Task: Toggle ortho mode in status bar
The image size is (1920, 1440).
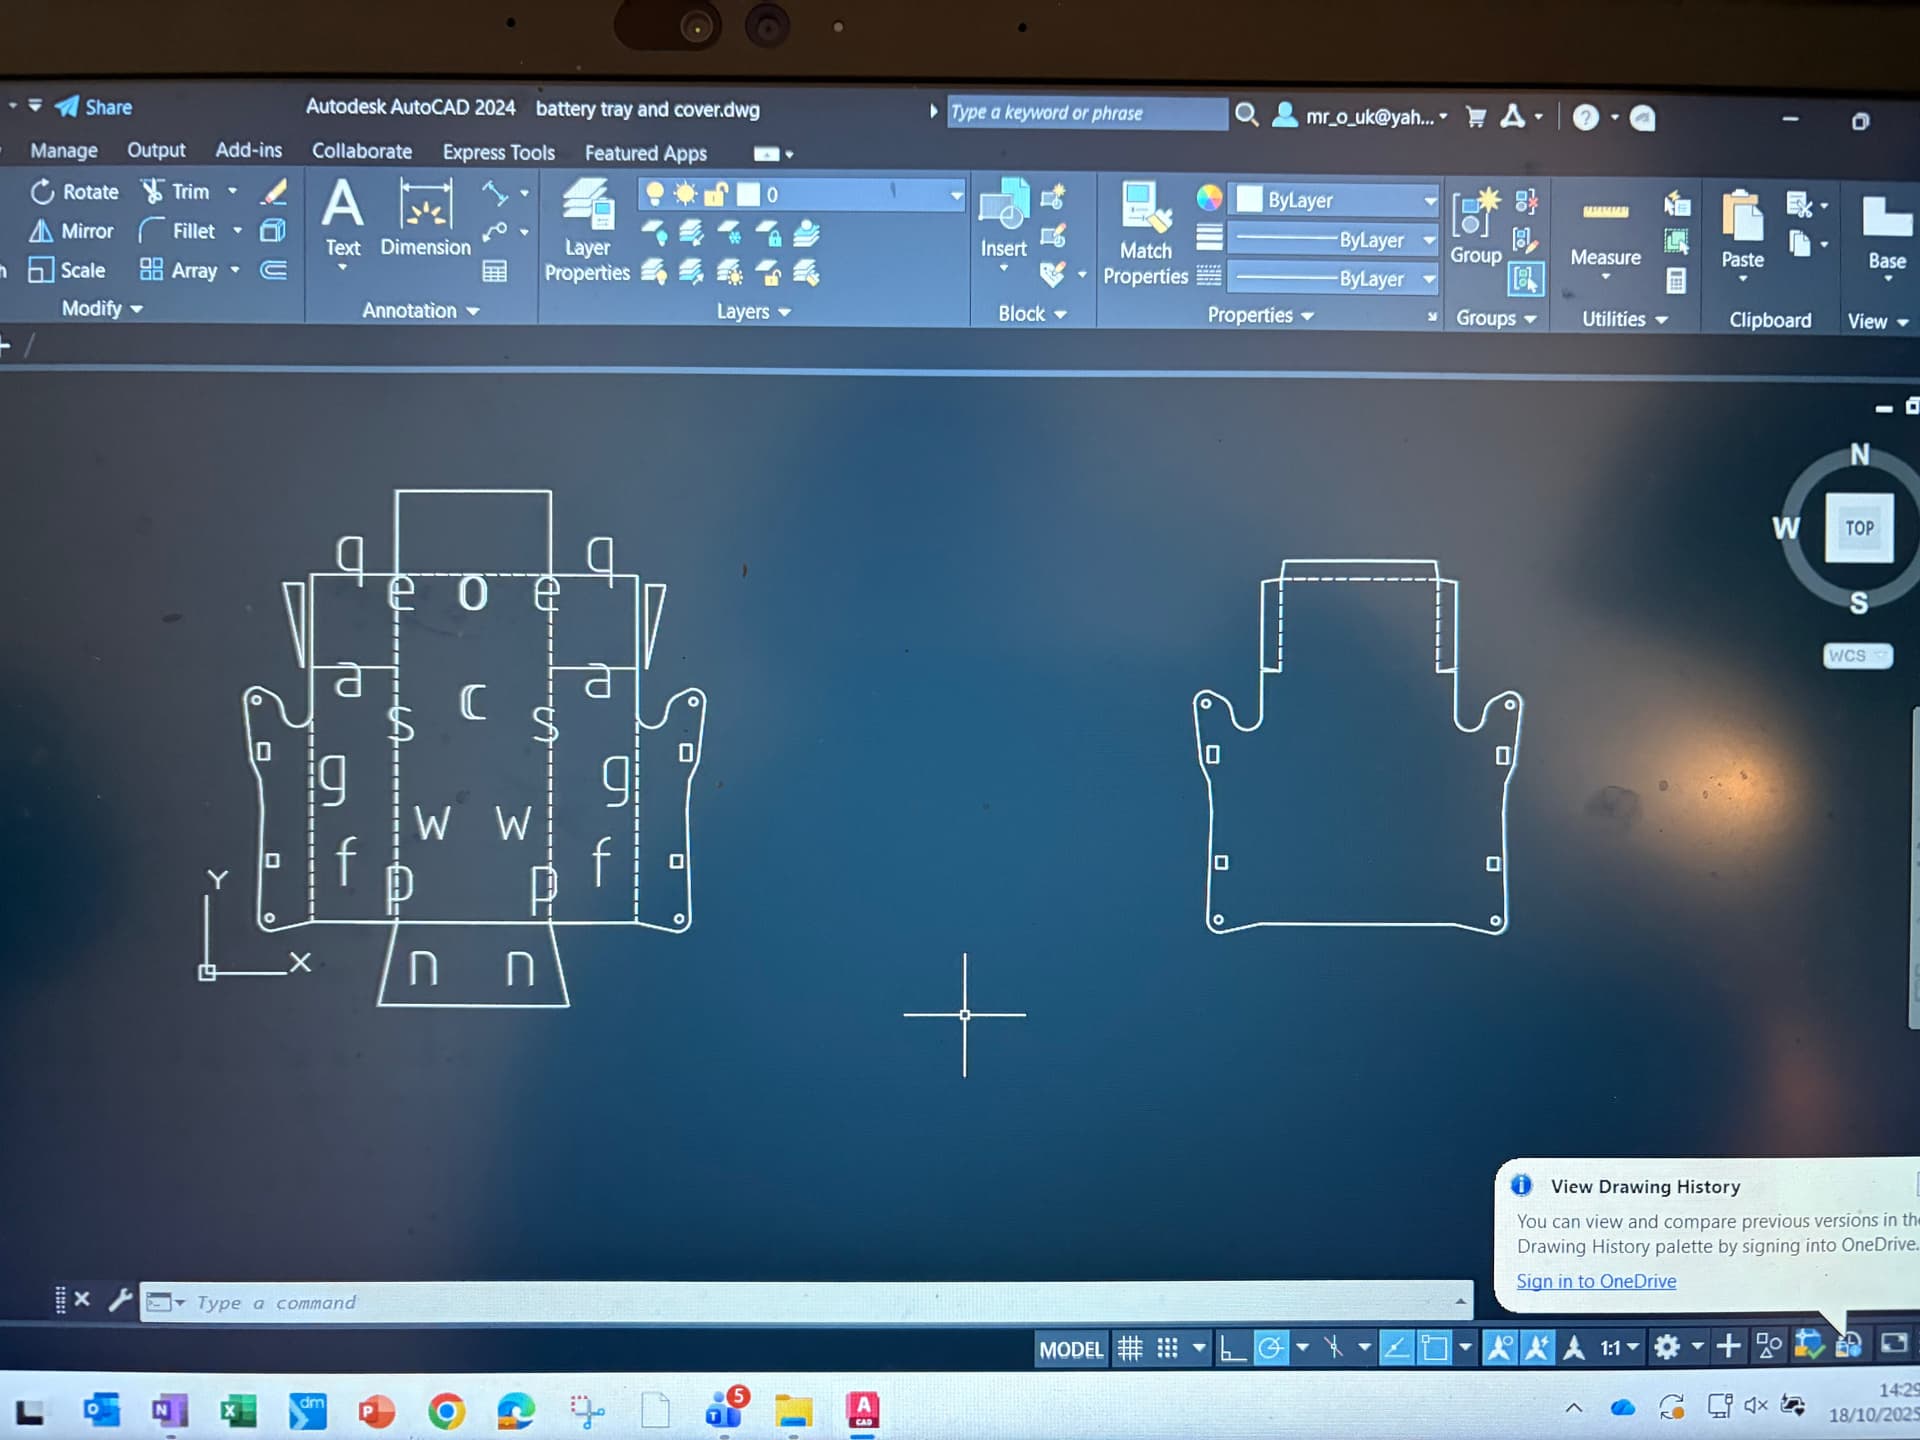Action: [x=1232, y=1348]
